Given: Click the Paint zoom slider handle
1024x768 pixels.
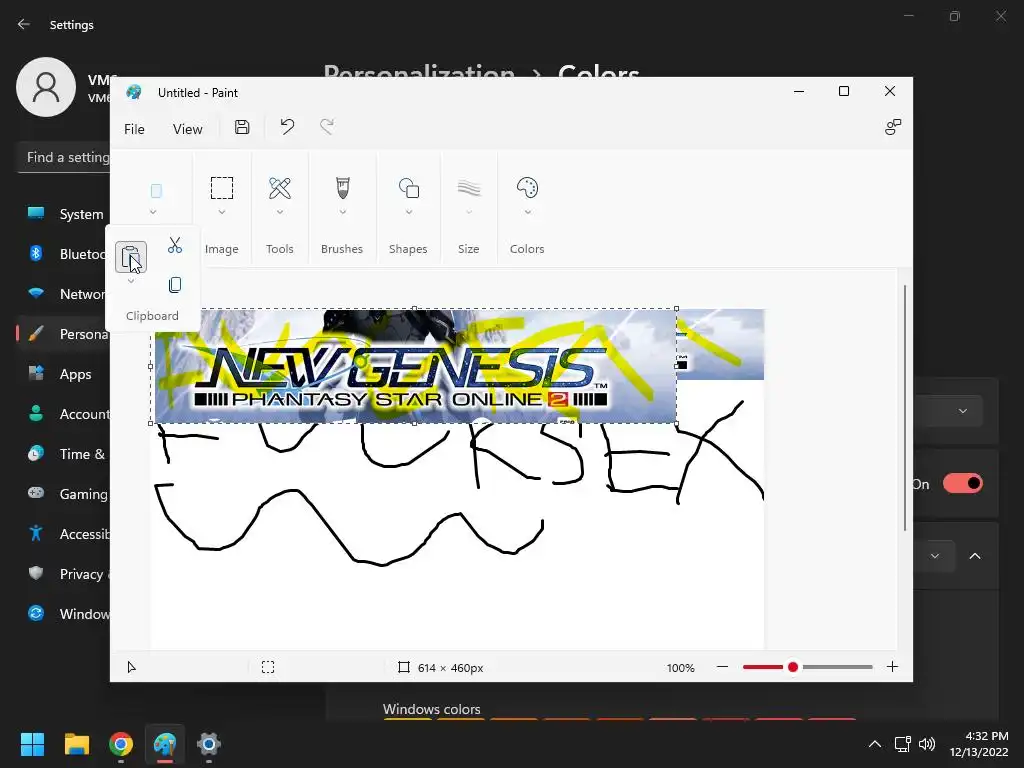Looking at the screenshot, I should click(x=793, y=667).
